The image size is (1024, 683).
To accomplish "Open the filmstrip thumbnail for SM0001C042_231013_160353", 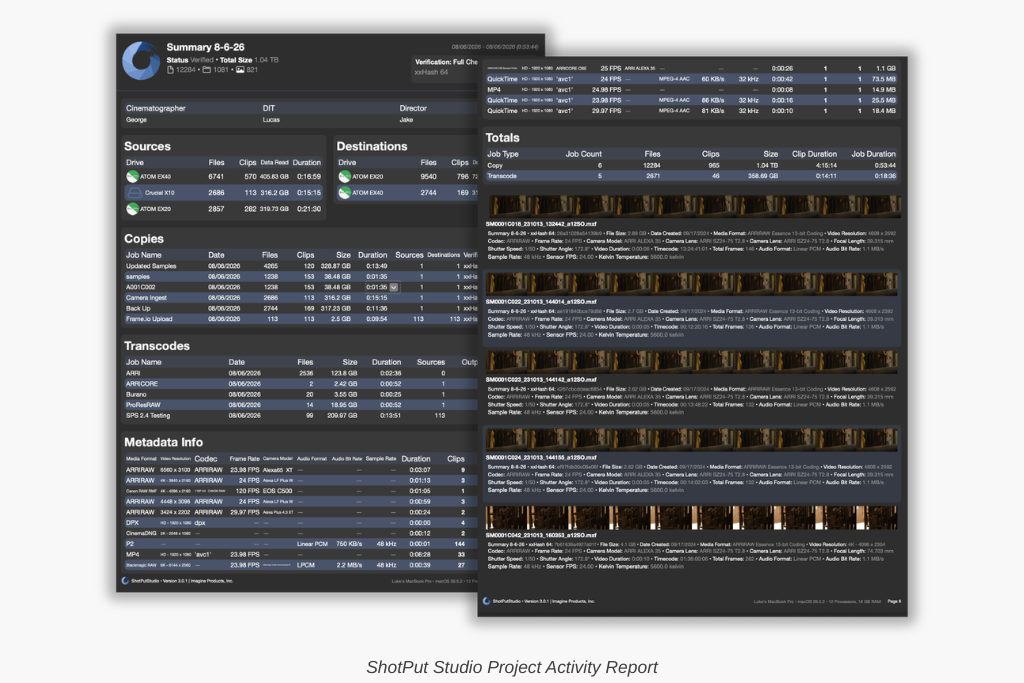I will [692, 517].
